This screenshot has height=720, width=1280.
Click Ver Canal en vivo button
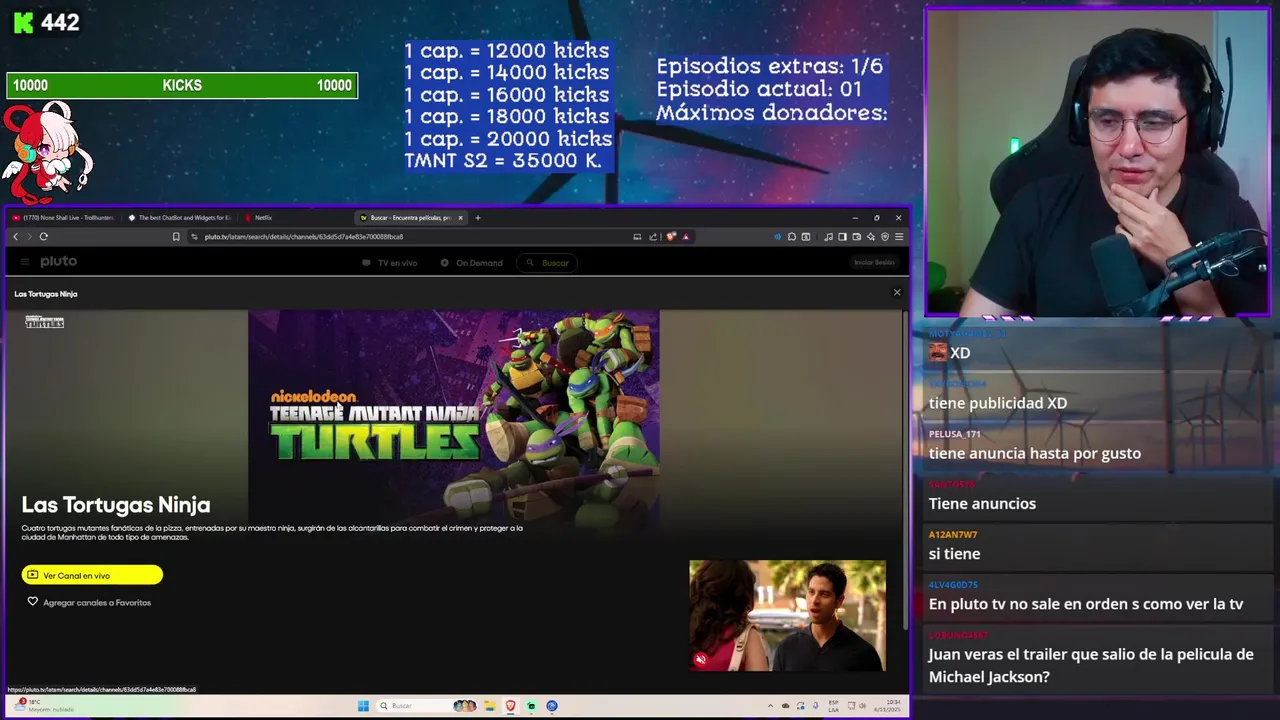click(x=92, y=575)
